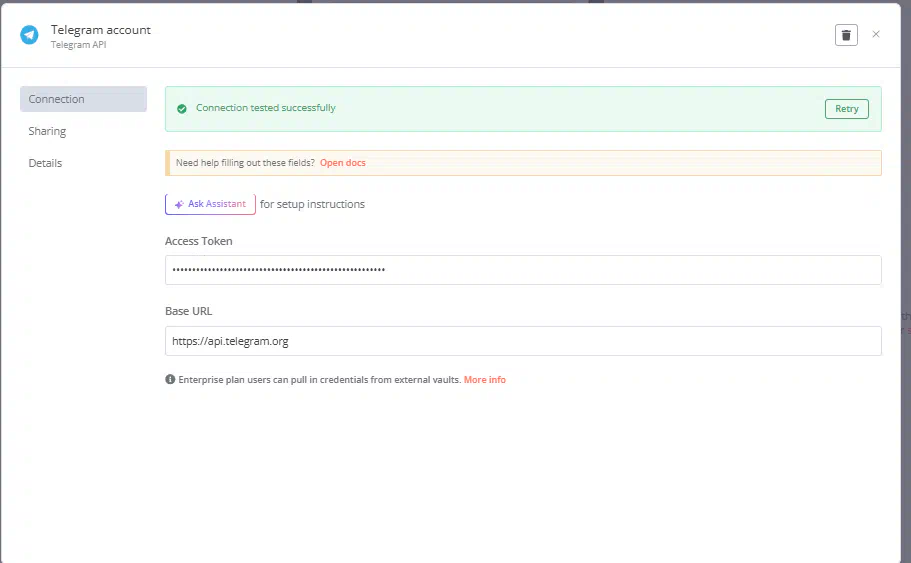Viewport: 911px width, 563px height.
Task: Click 'Connection tested successfully' message
Action: tap(266, 107)
